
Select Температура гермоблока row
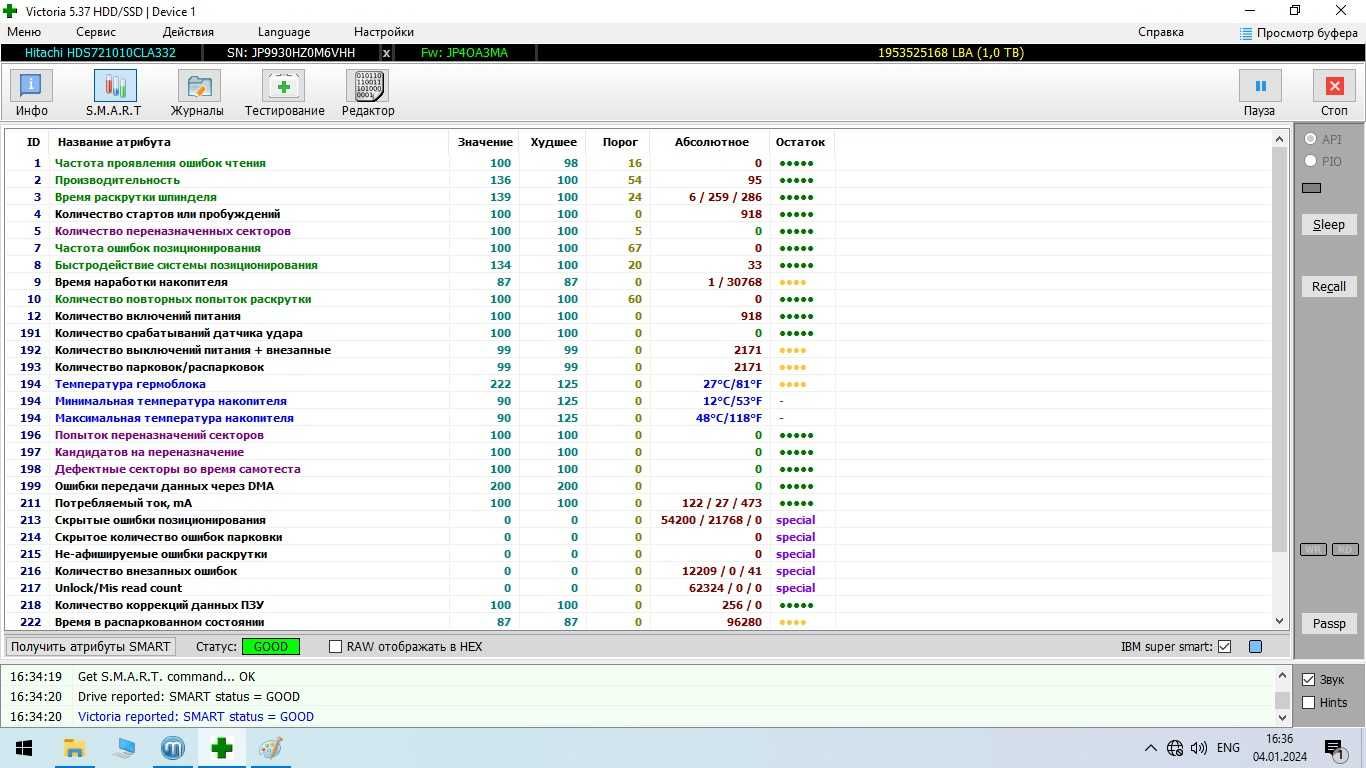(420, 384)
